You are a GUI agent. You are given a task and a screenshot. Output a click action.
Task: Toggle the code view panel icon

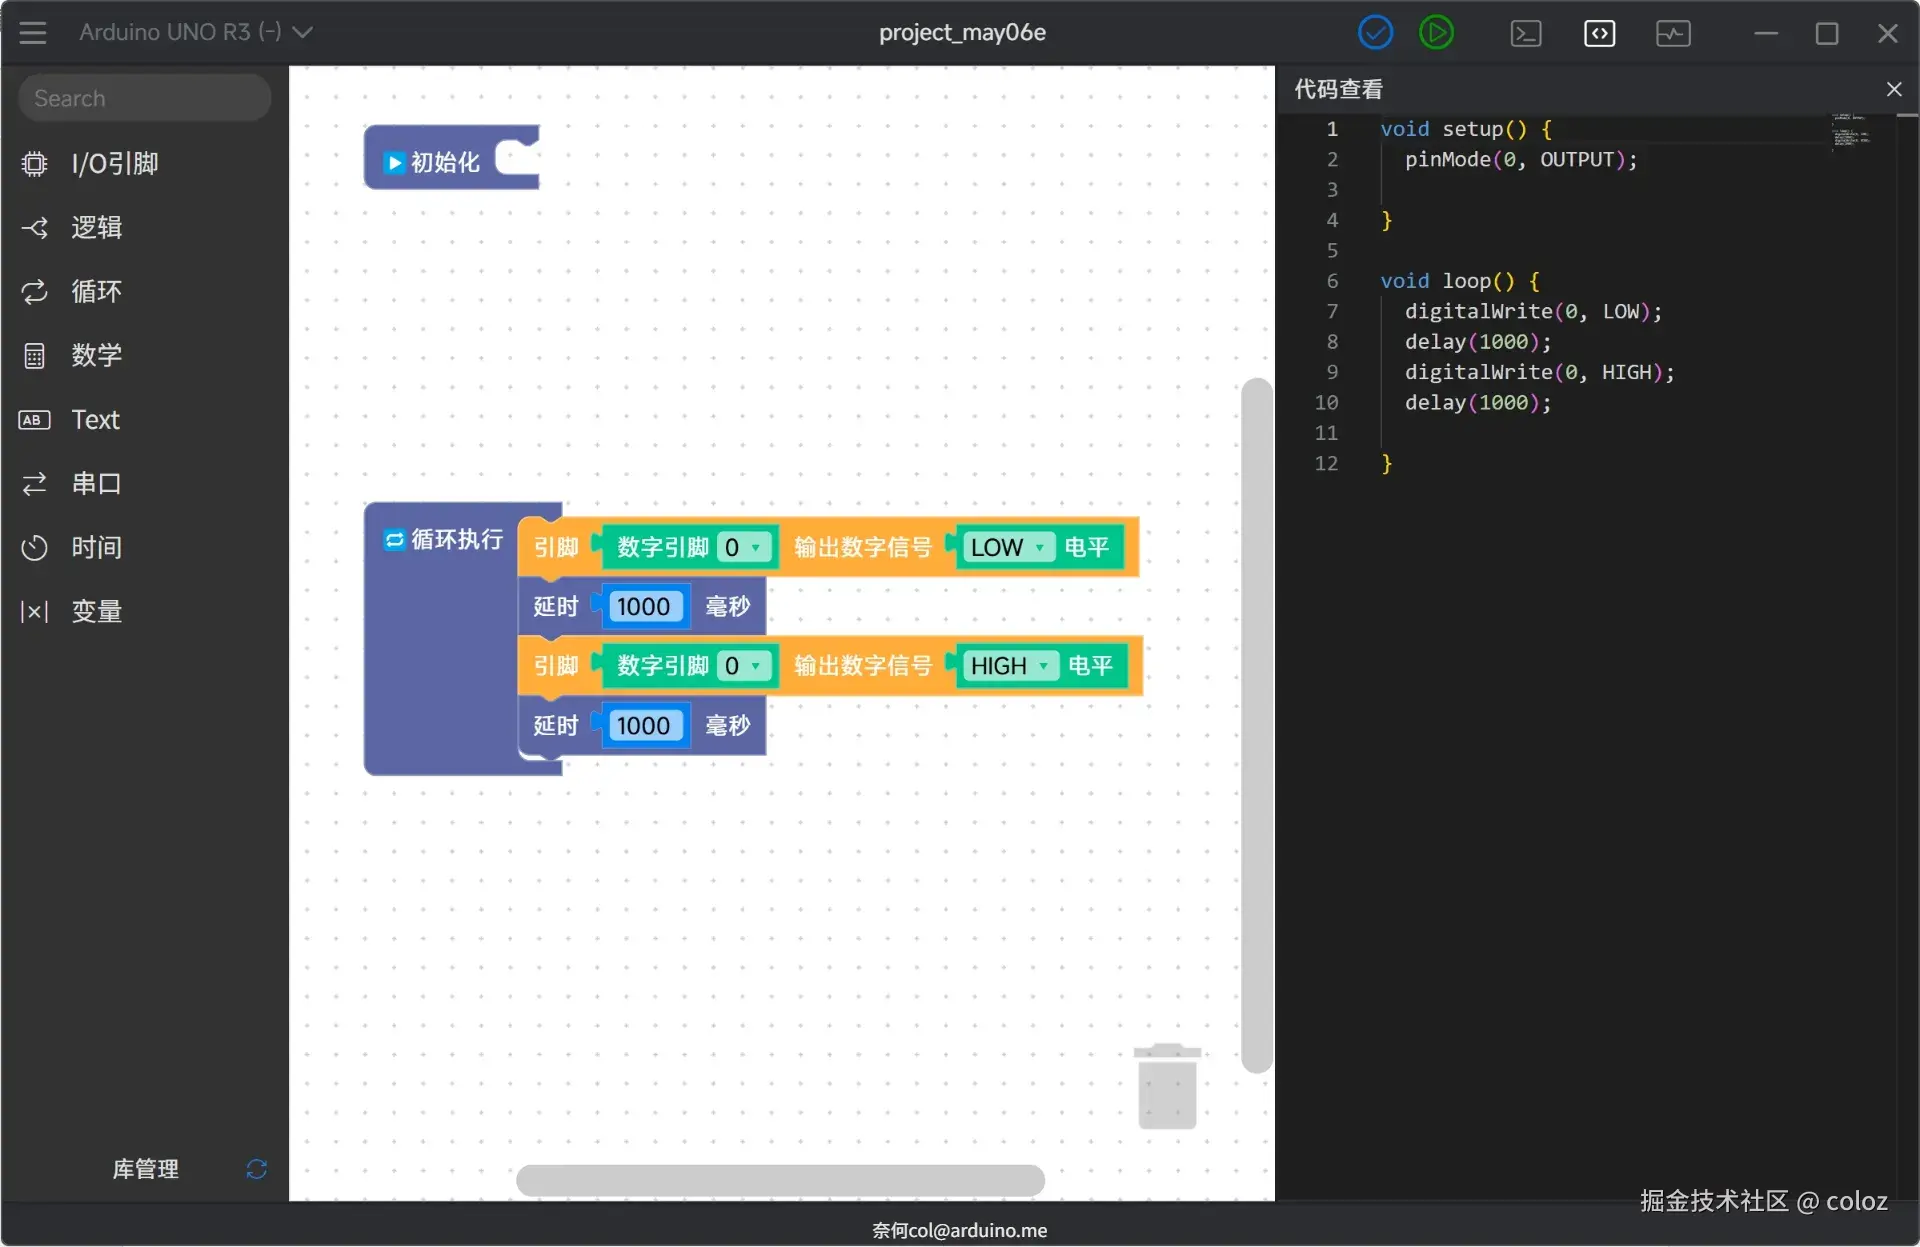pyautogui.click(x=1599, y=33)
